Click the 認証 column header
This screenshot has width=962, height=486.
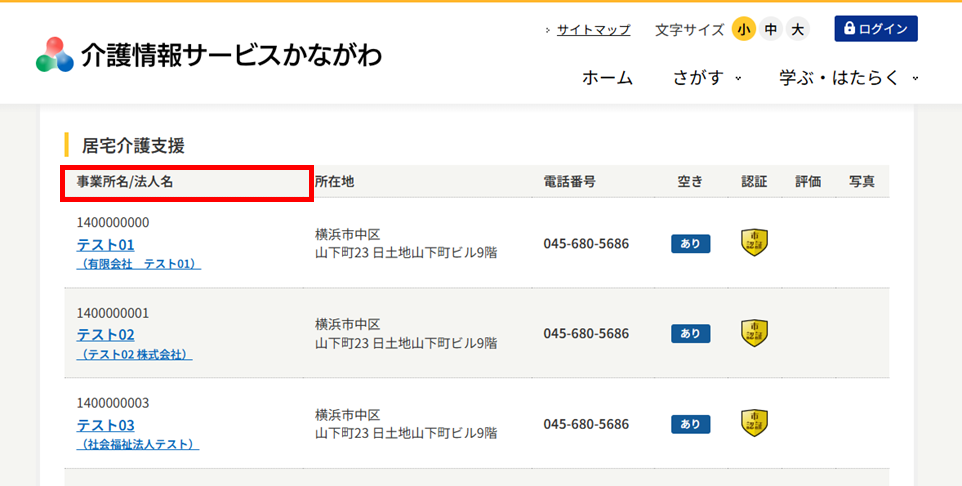coord(754,182)
